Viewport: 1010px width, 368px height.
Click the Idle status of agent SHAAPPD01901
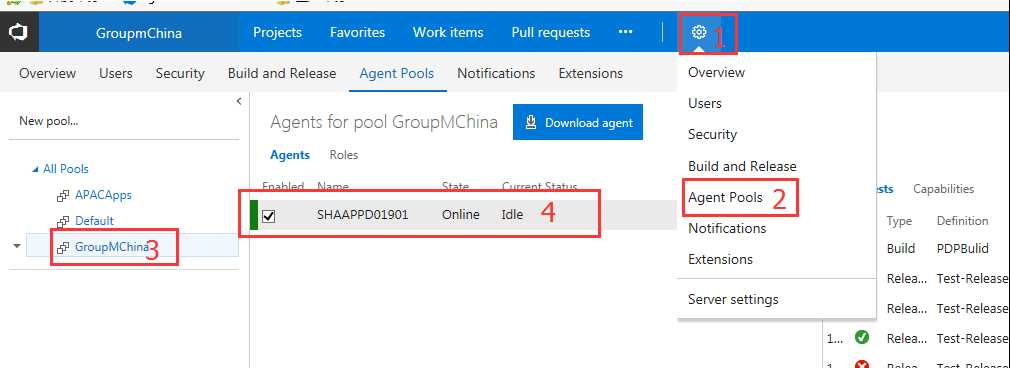512,215
